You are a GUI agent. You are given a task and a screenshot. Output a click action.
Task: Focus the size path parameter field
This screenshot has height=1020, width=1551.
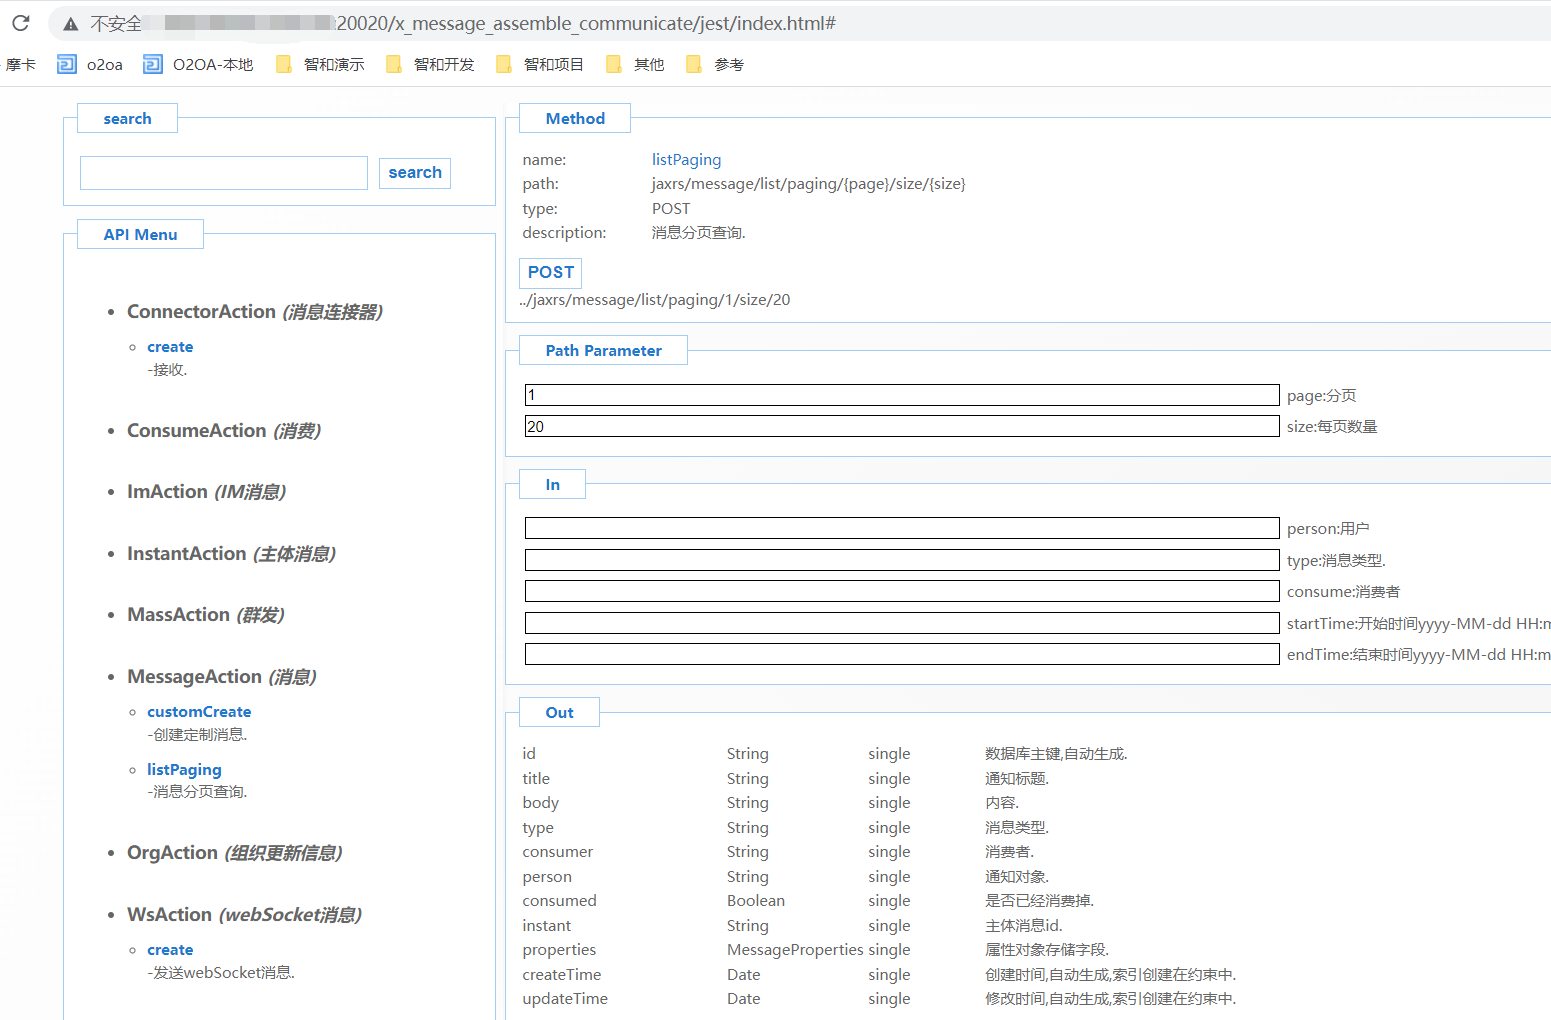[x=901, y=427]
